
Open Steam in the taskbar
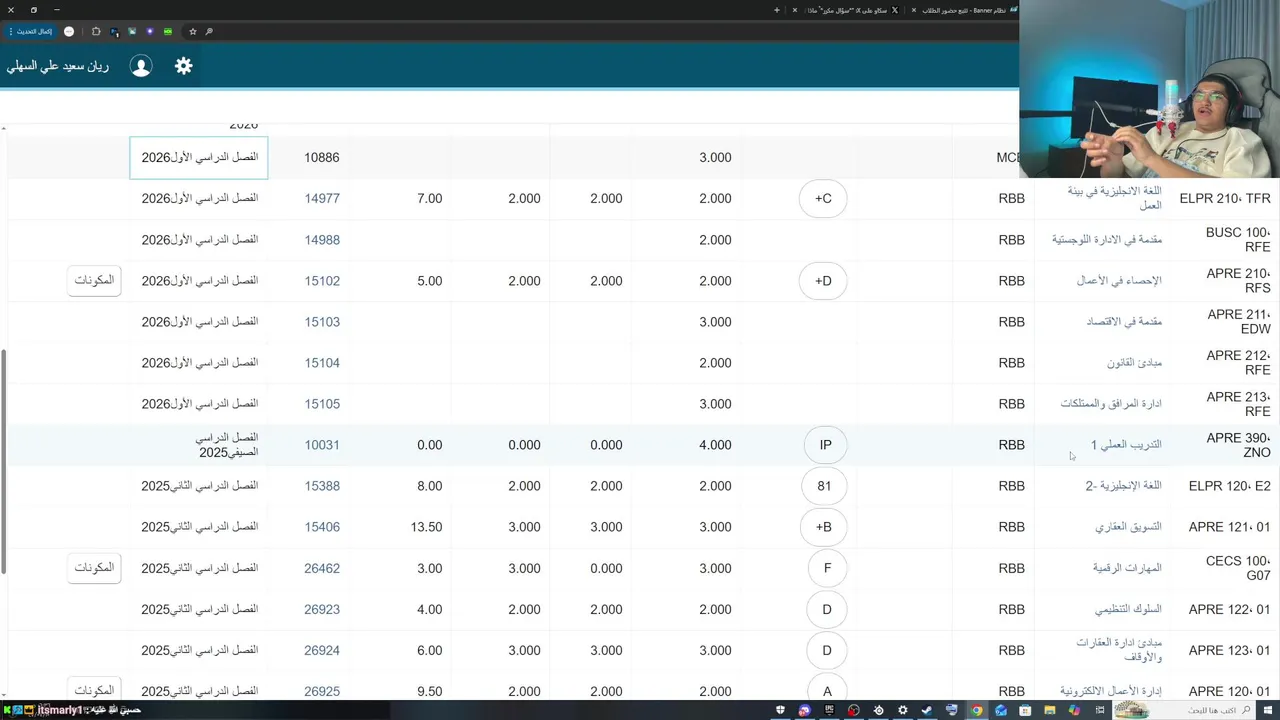click(x=927, y=710)
